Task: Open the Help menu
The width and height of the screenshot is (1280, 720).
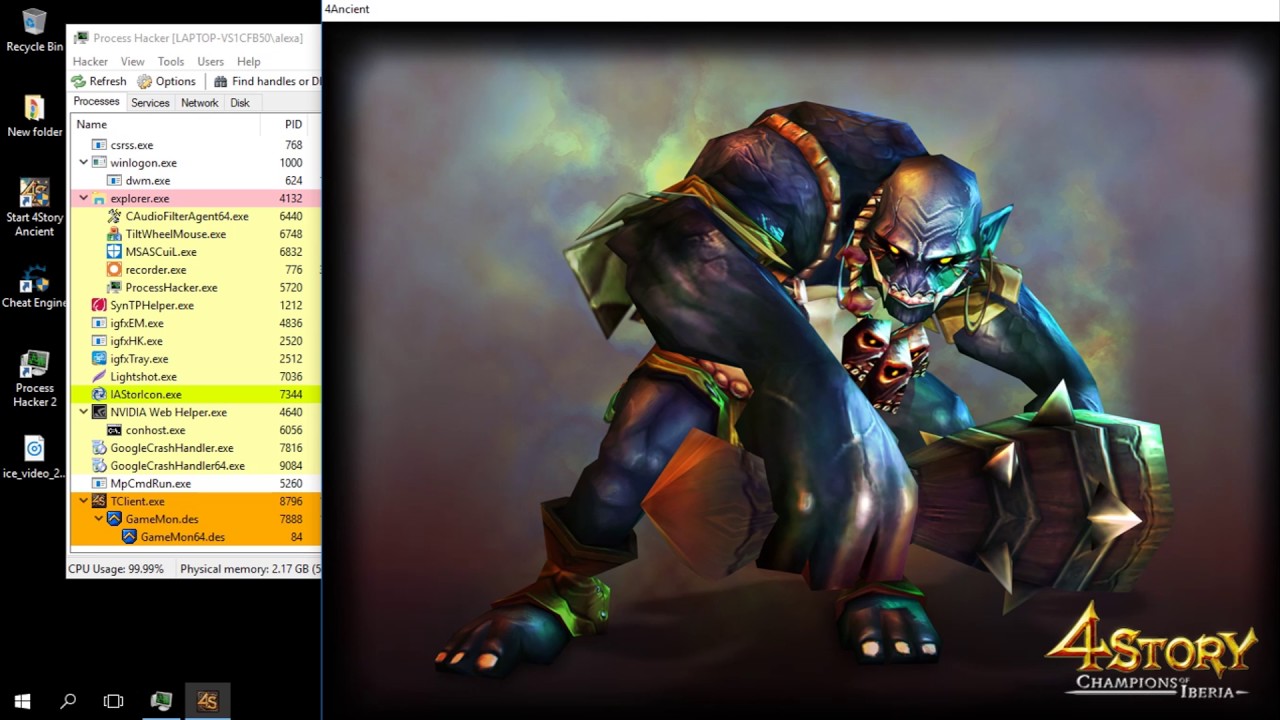Action: 248,61
